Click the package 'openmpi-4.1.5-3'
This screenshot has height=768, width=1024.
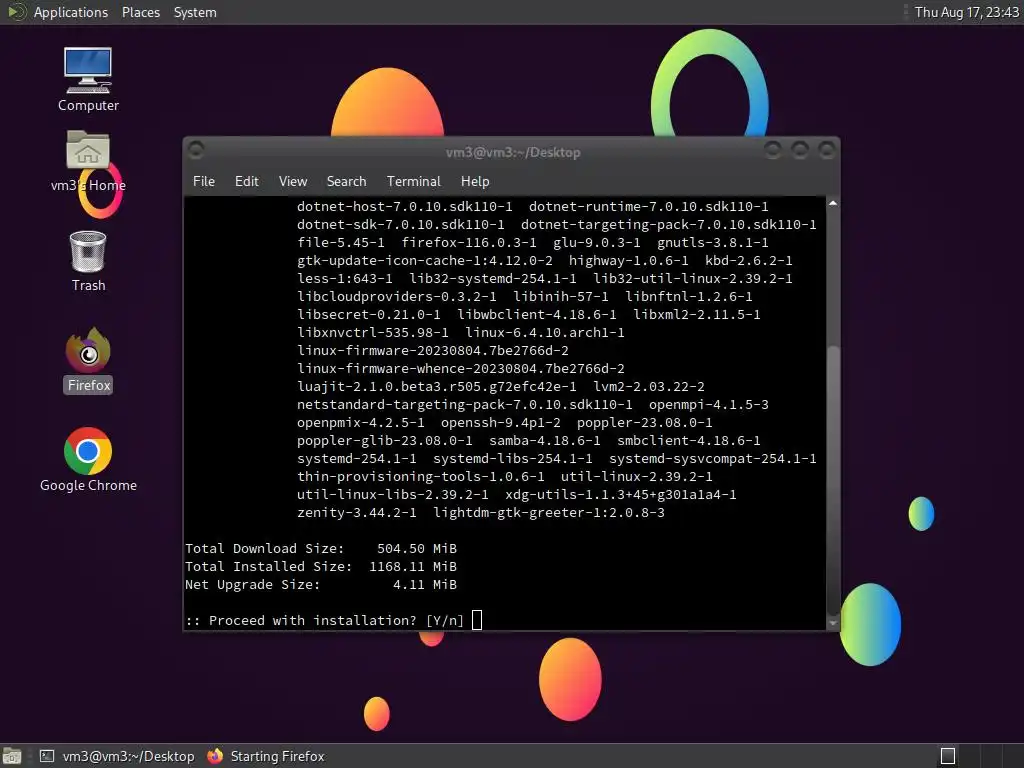709,405
